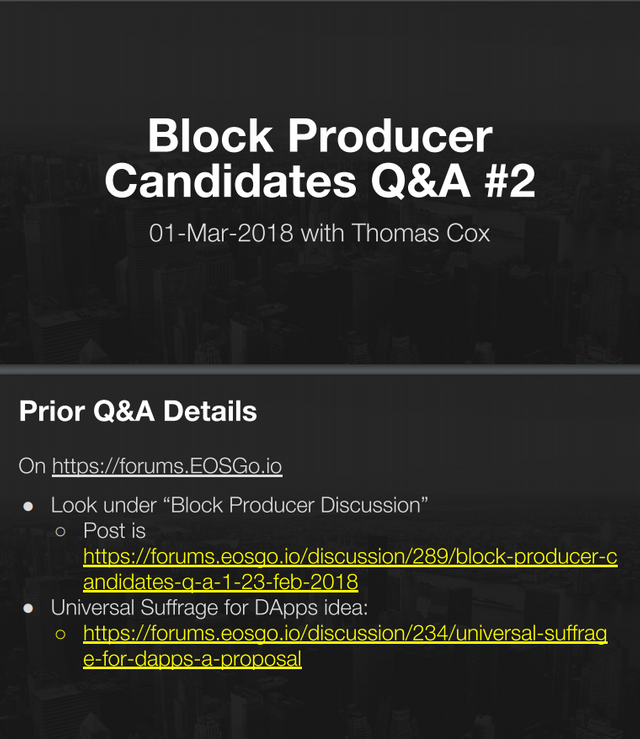The image size is (640, 739).
Task: Click the word "On" before the forum link
Action: click(32, 465)
